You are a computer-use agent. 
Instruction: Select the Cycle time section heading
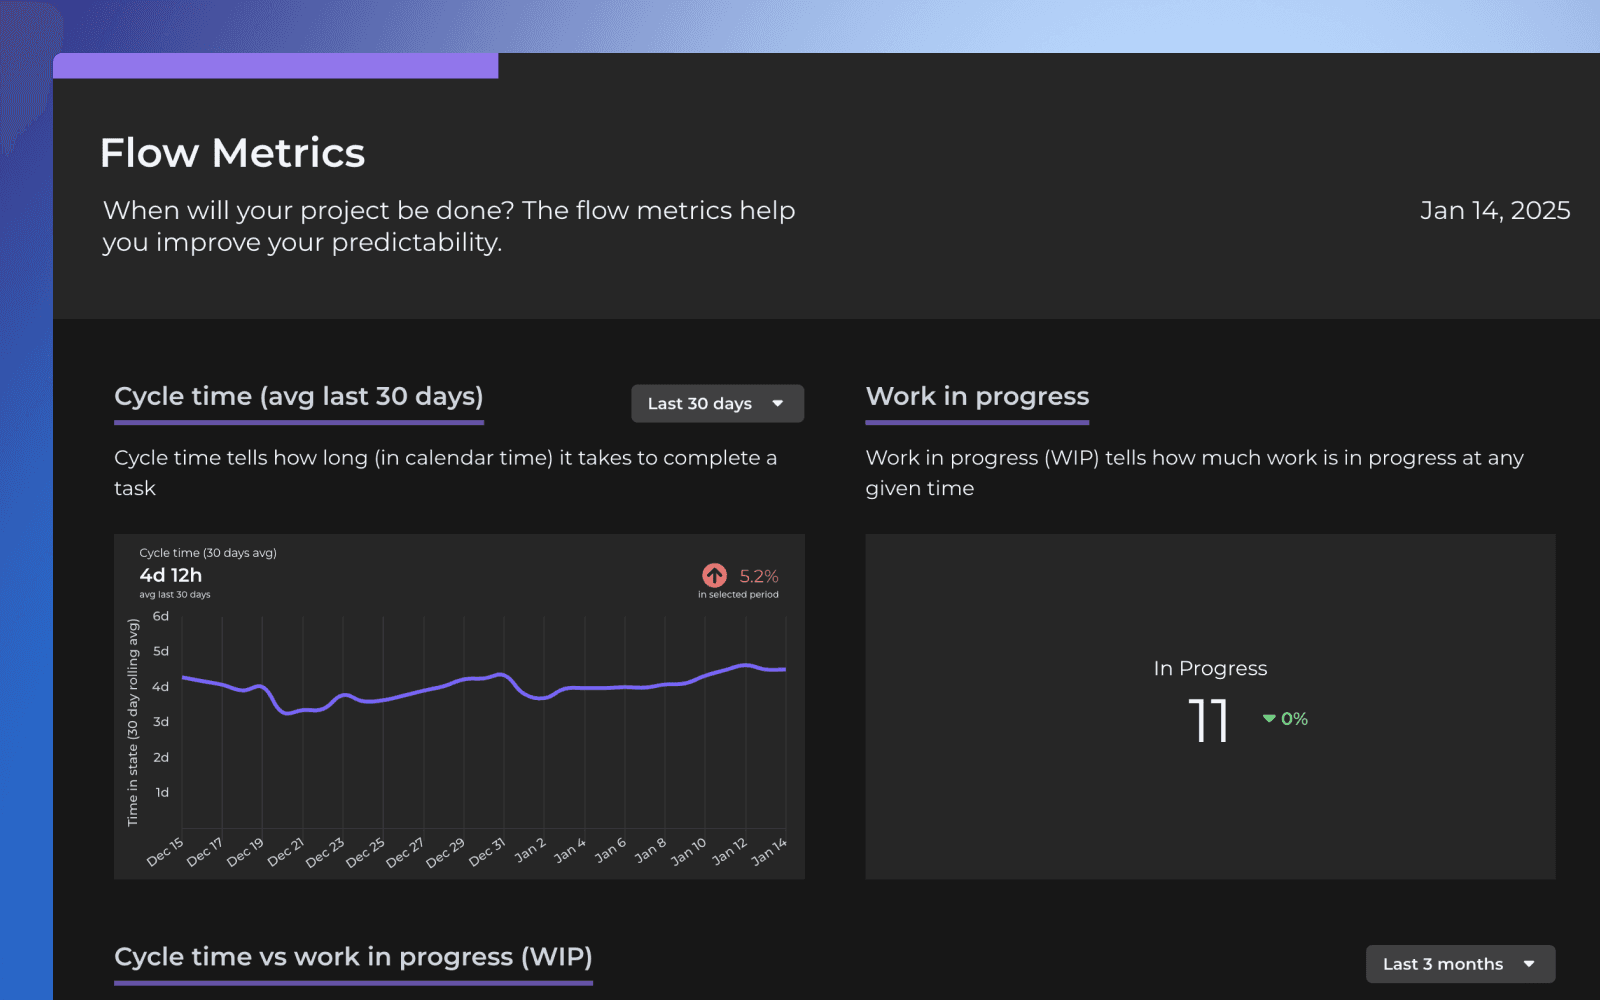[299, 396]
